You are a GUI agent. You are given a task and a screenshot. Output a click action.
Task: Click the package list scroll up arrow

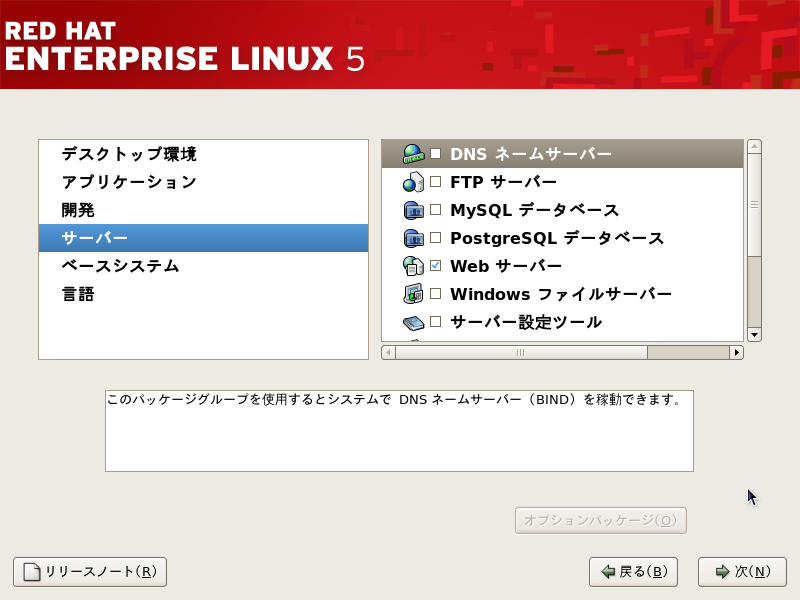[x=754, y=146]
